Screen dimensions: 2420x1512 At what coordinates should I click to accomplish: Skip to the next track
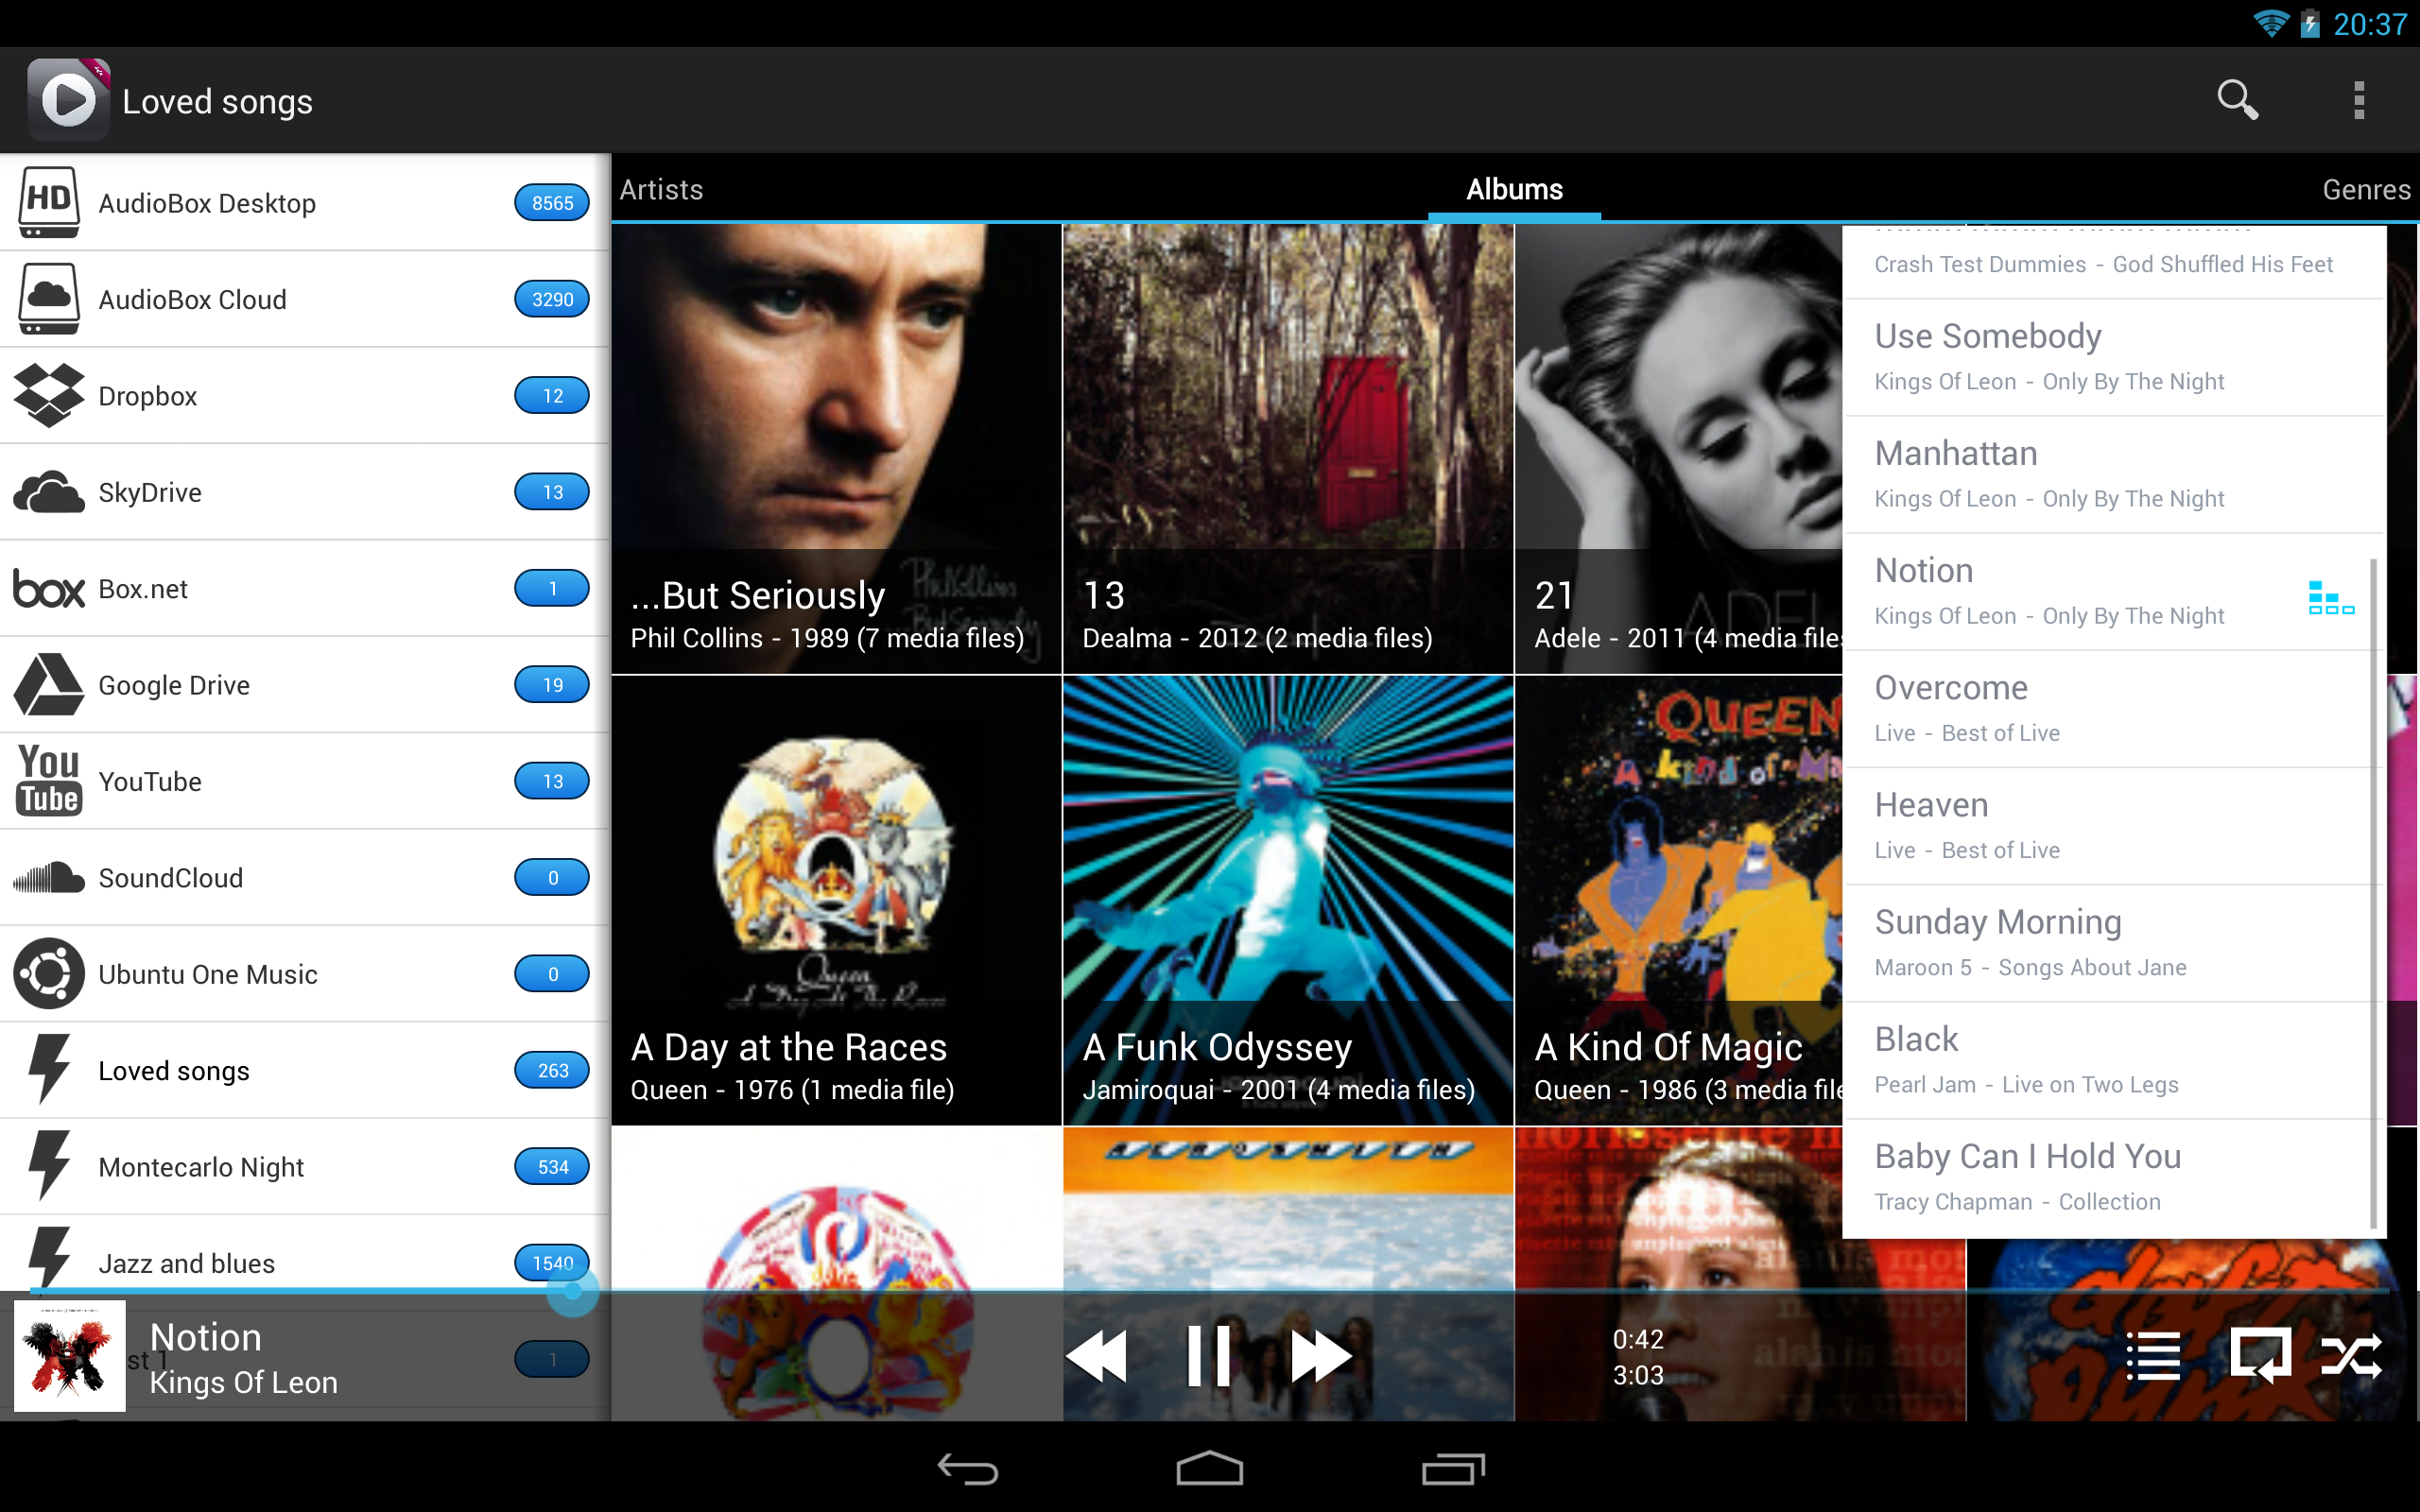coord(1320,1357)
